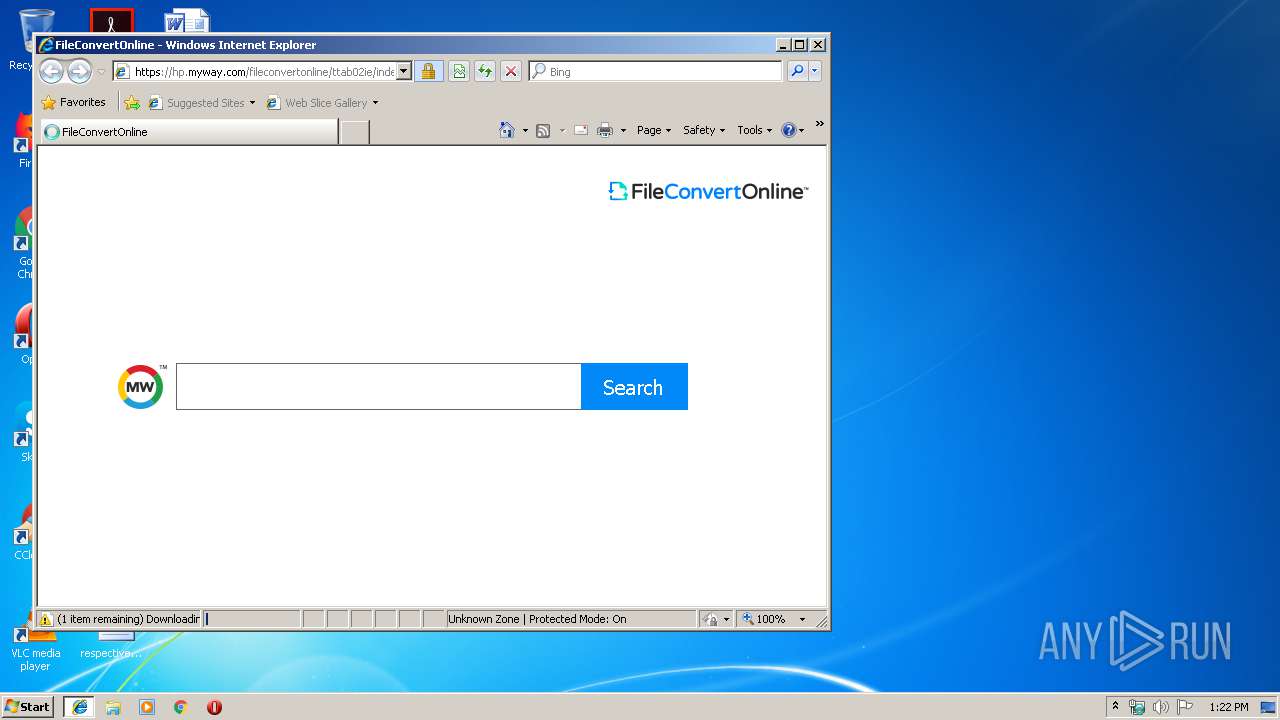Click the Action Center flag icon
Screen dimensions: 1280x720
click(x=1184, y=707)
